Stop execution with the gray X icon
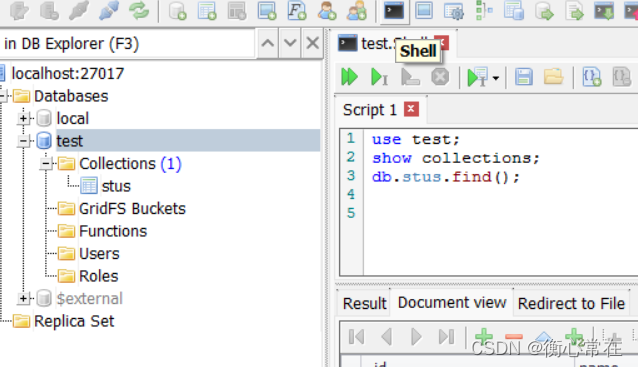This screenshot has height=367, width=638. click(440, 77)
